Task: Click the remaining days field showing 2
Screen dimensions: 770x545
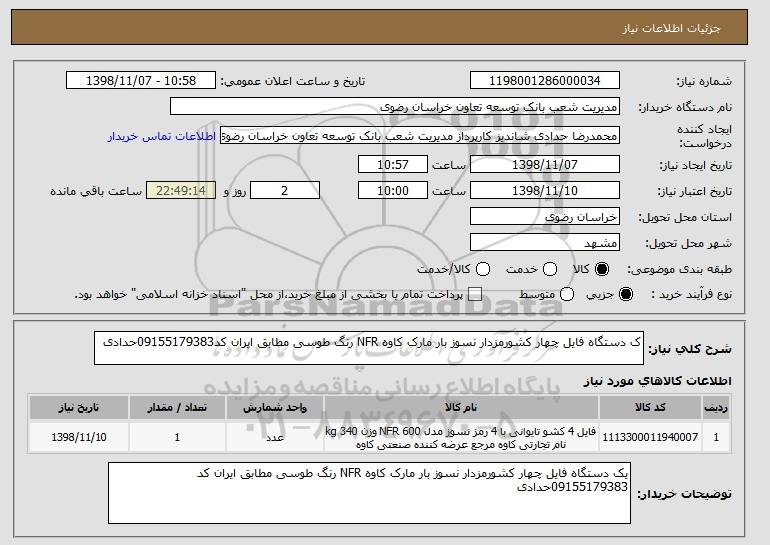Action: pos(285,191)
